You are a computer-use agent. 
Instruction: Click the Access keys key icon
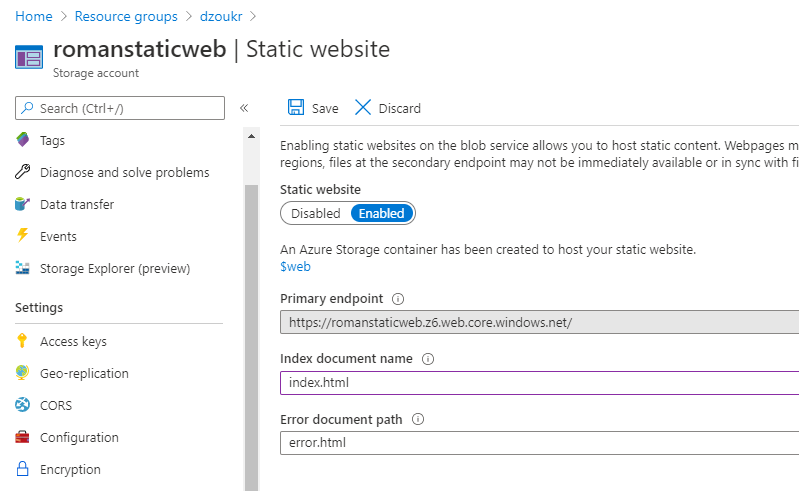click(x=23, y=341)
